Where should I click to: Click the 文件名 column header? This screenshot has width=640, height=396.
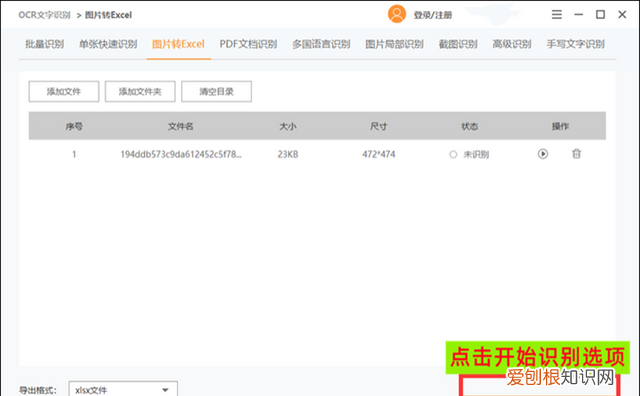181,126
